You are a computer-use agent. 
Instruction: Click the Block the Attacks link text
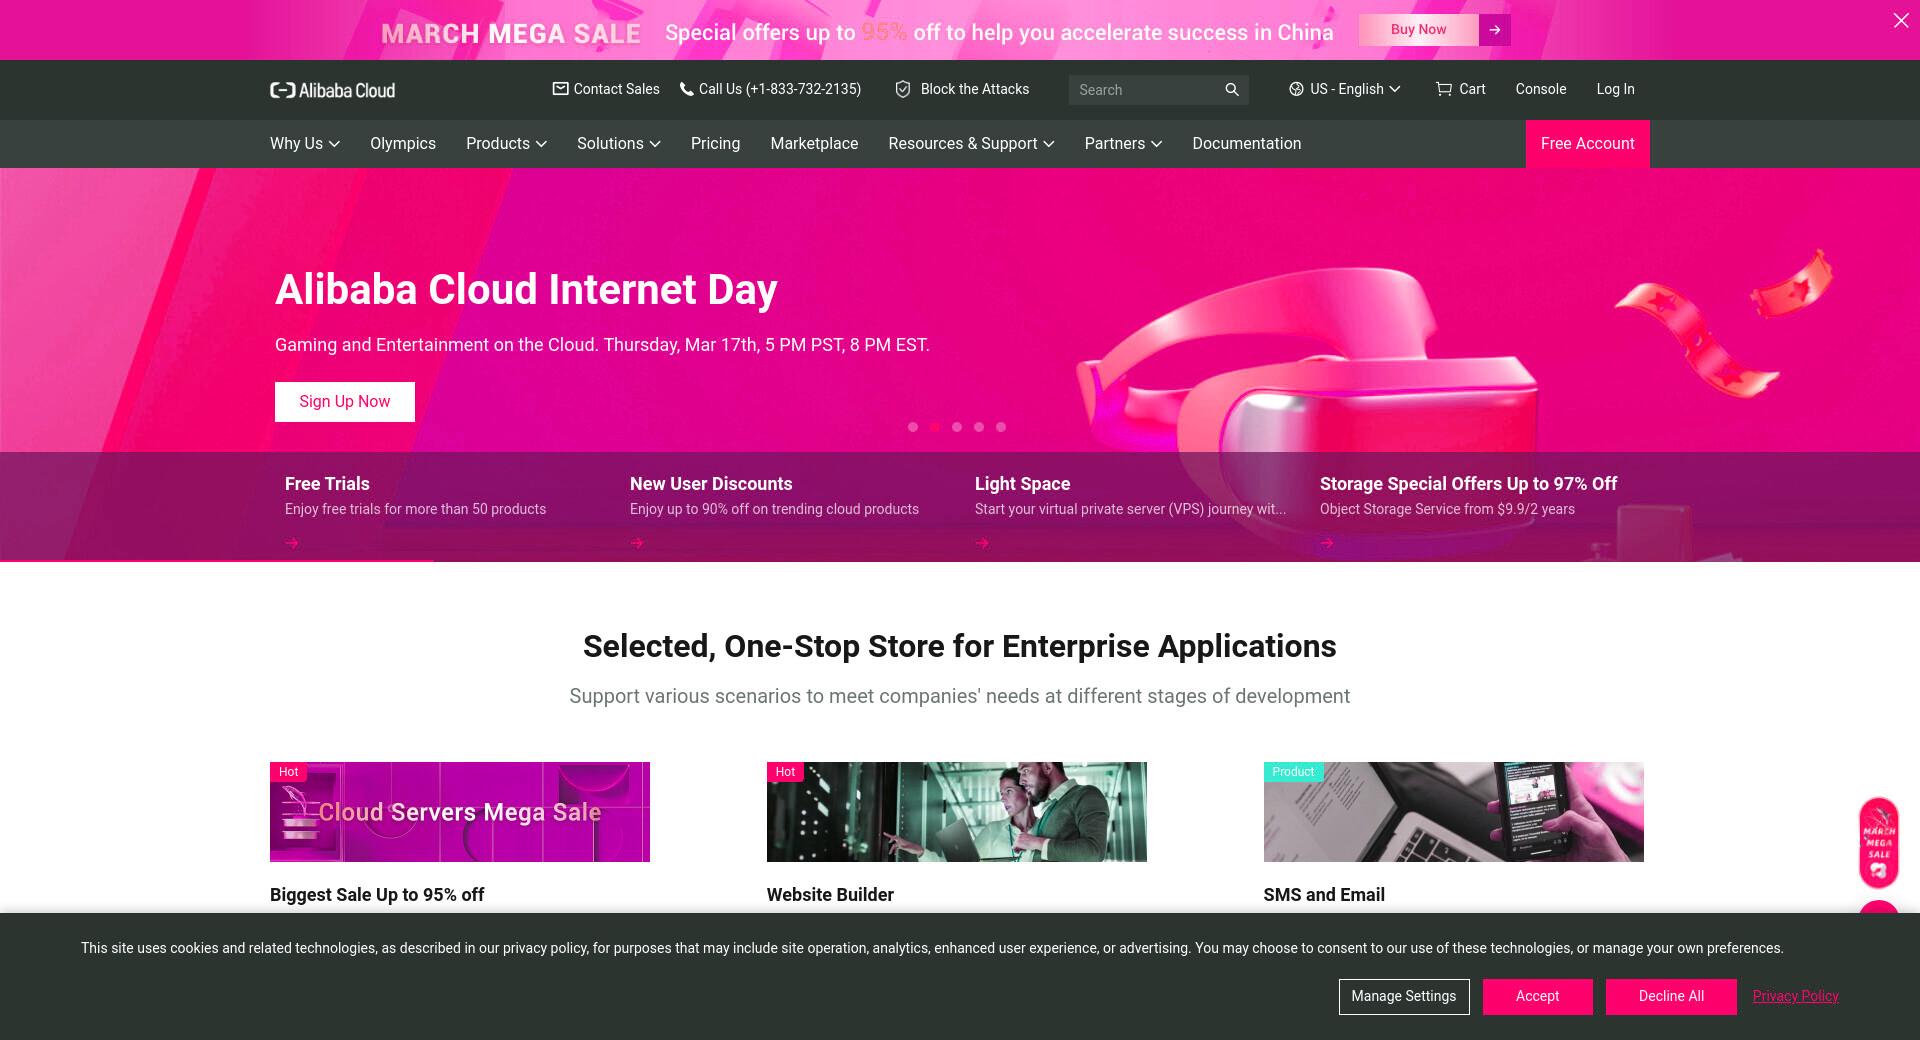point(974,89)
